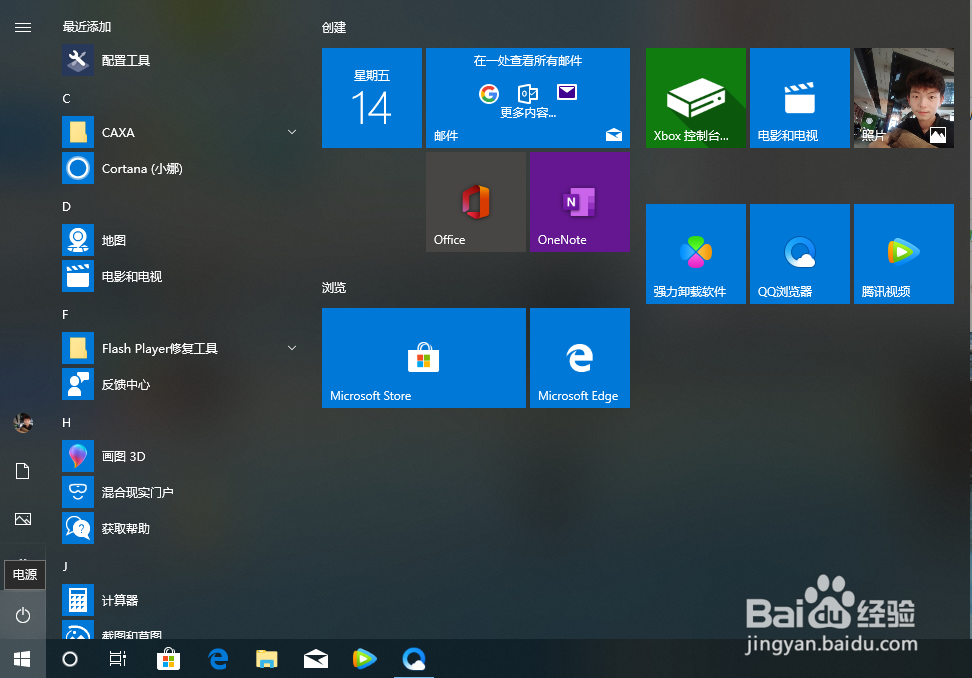Image resolution: width=972 pixels, height=678 pixels.
Task: Open the 强力卸载软件 tile
Action: tap(696, 254)
